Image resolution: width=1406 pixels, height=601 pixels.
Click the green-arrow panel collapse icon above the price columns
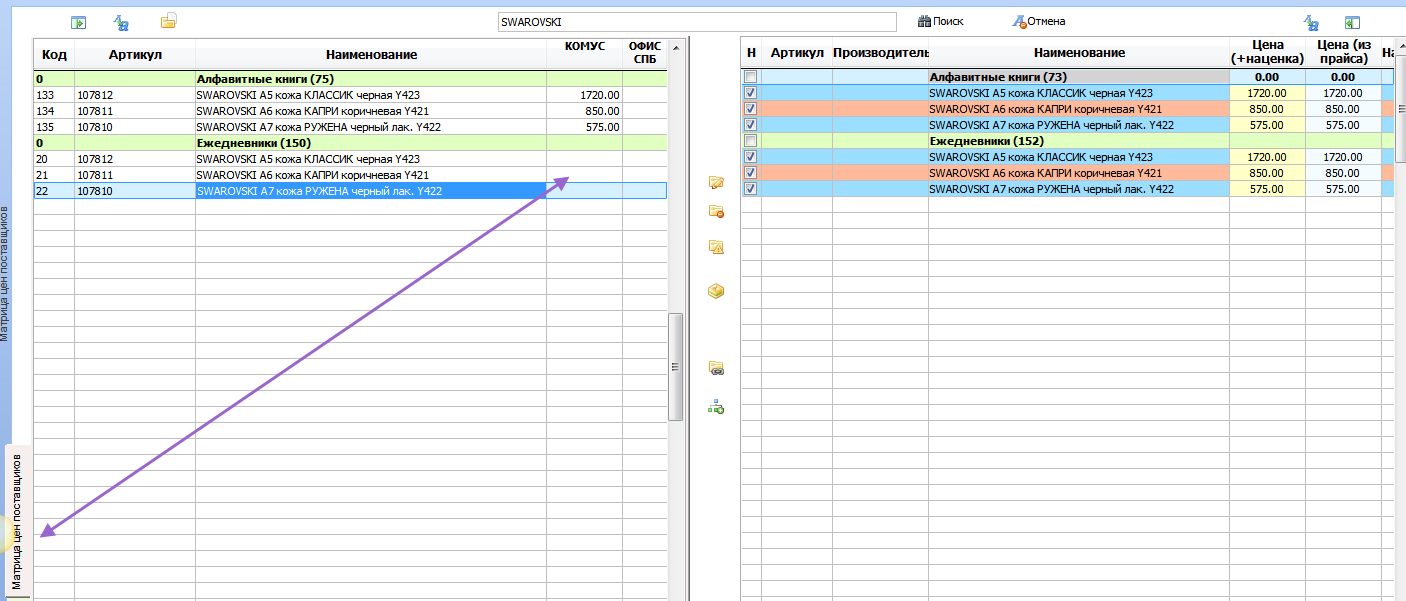1352,22
